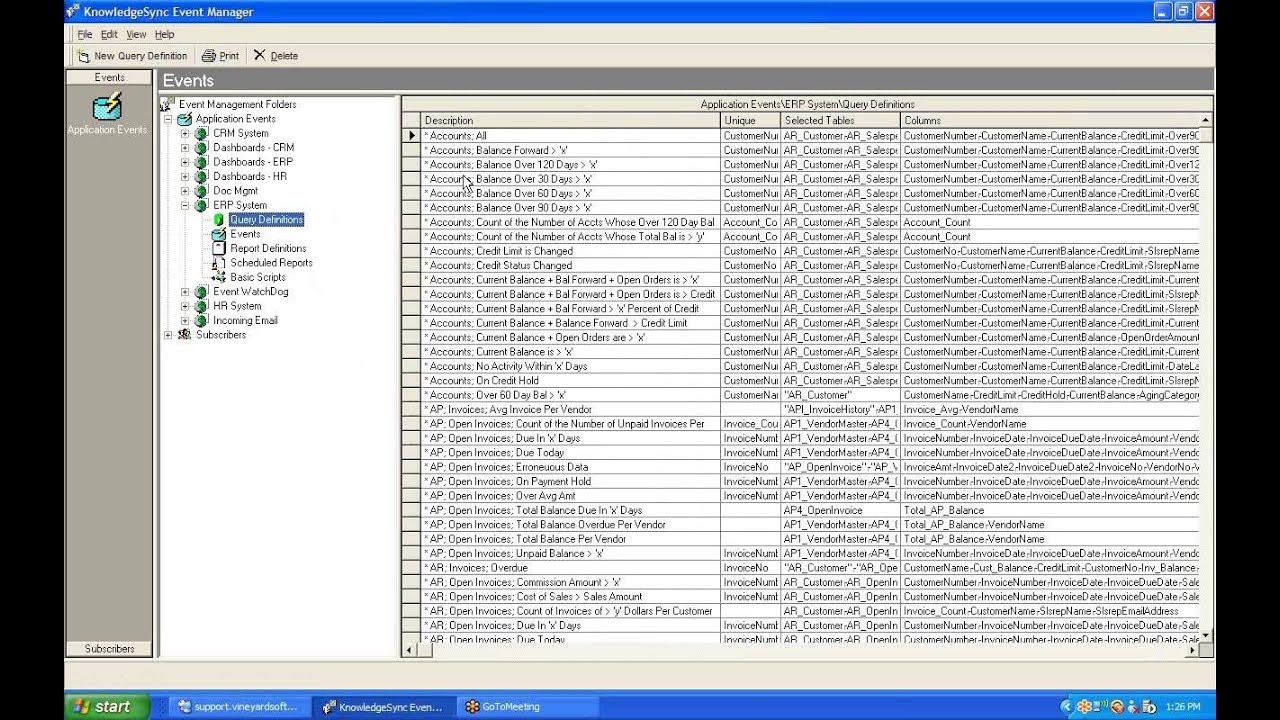1280x720 pixels.
Task: Expand the Dashboards - ERP node
Action: point(185,162)
